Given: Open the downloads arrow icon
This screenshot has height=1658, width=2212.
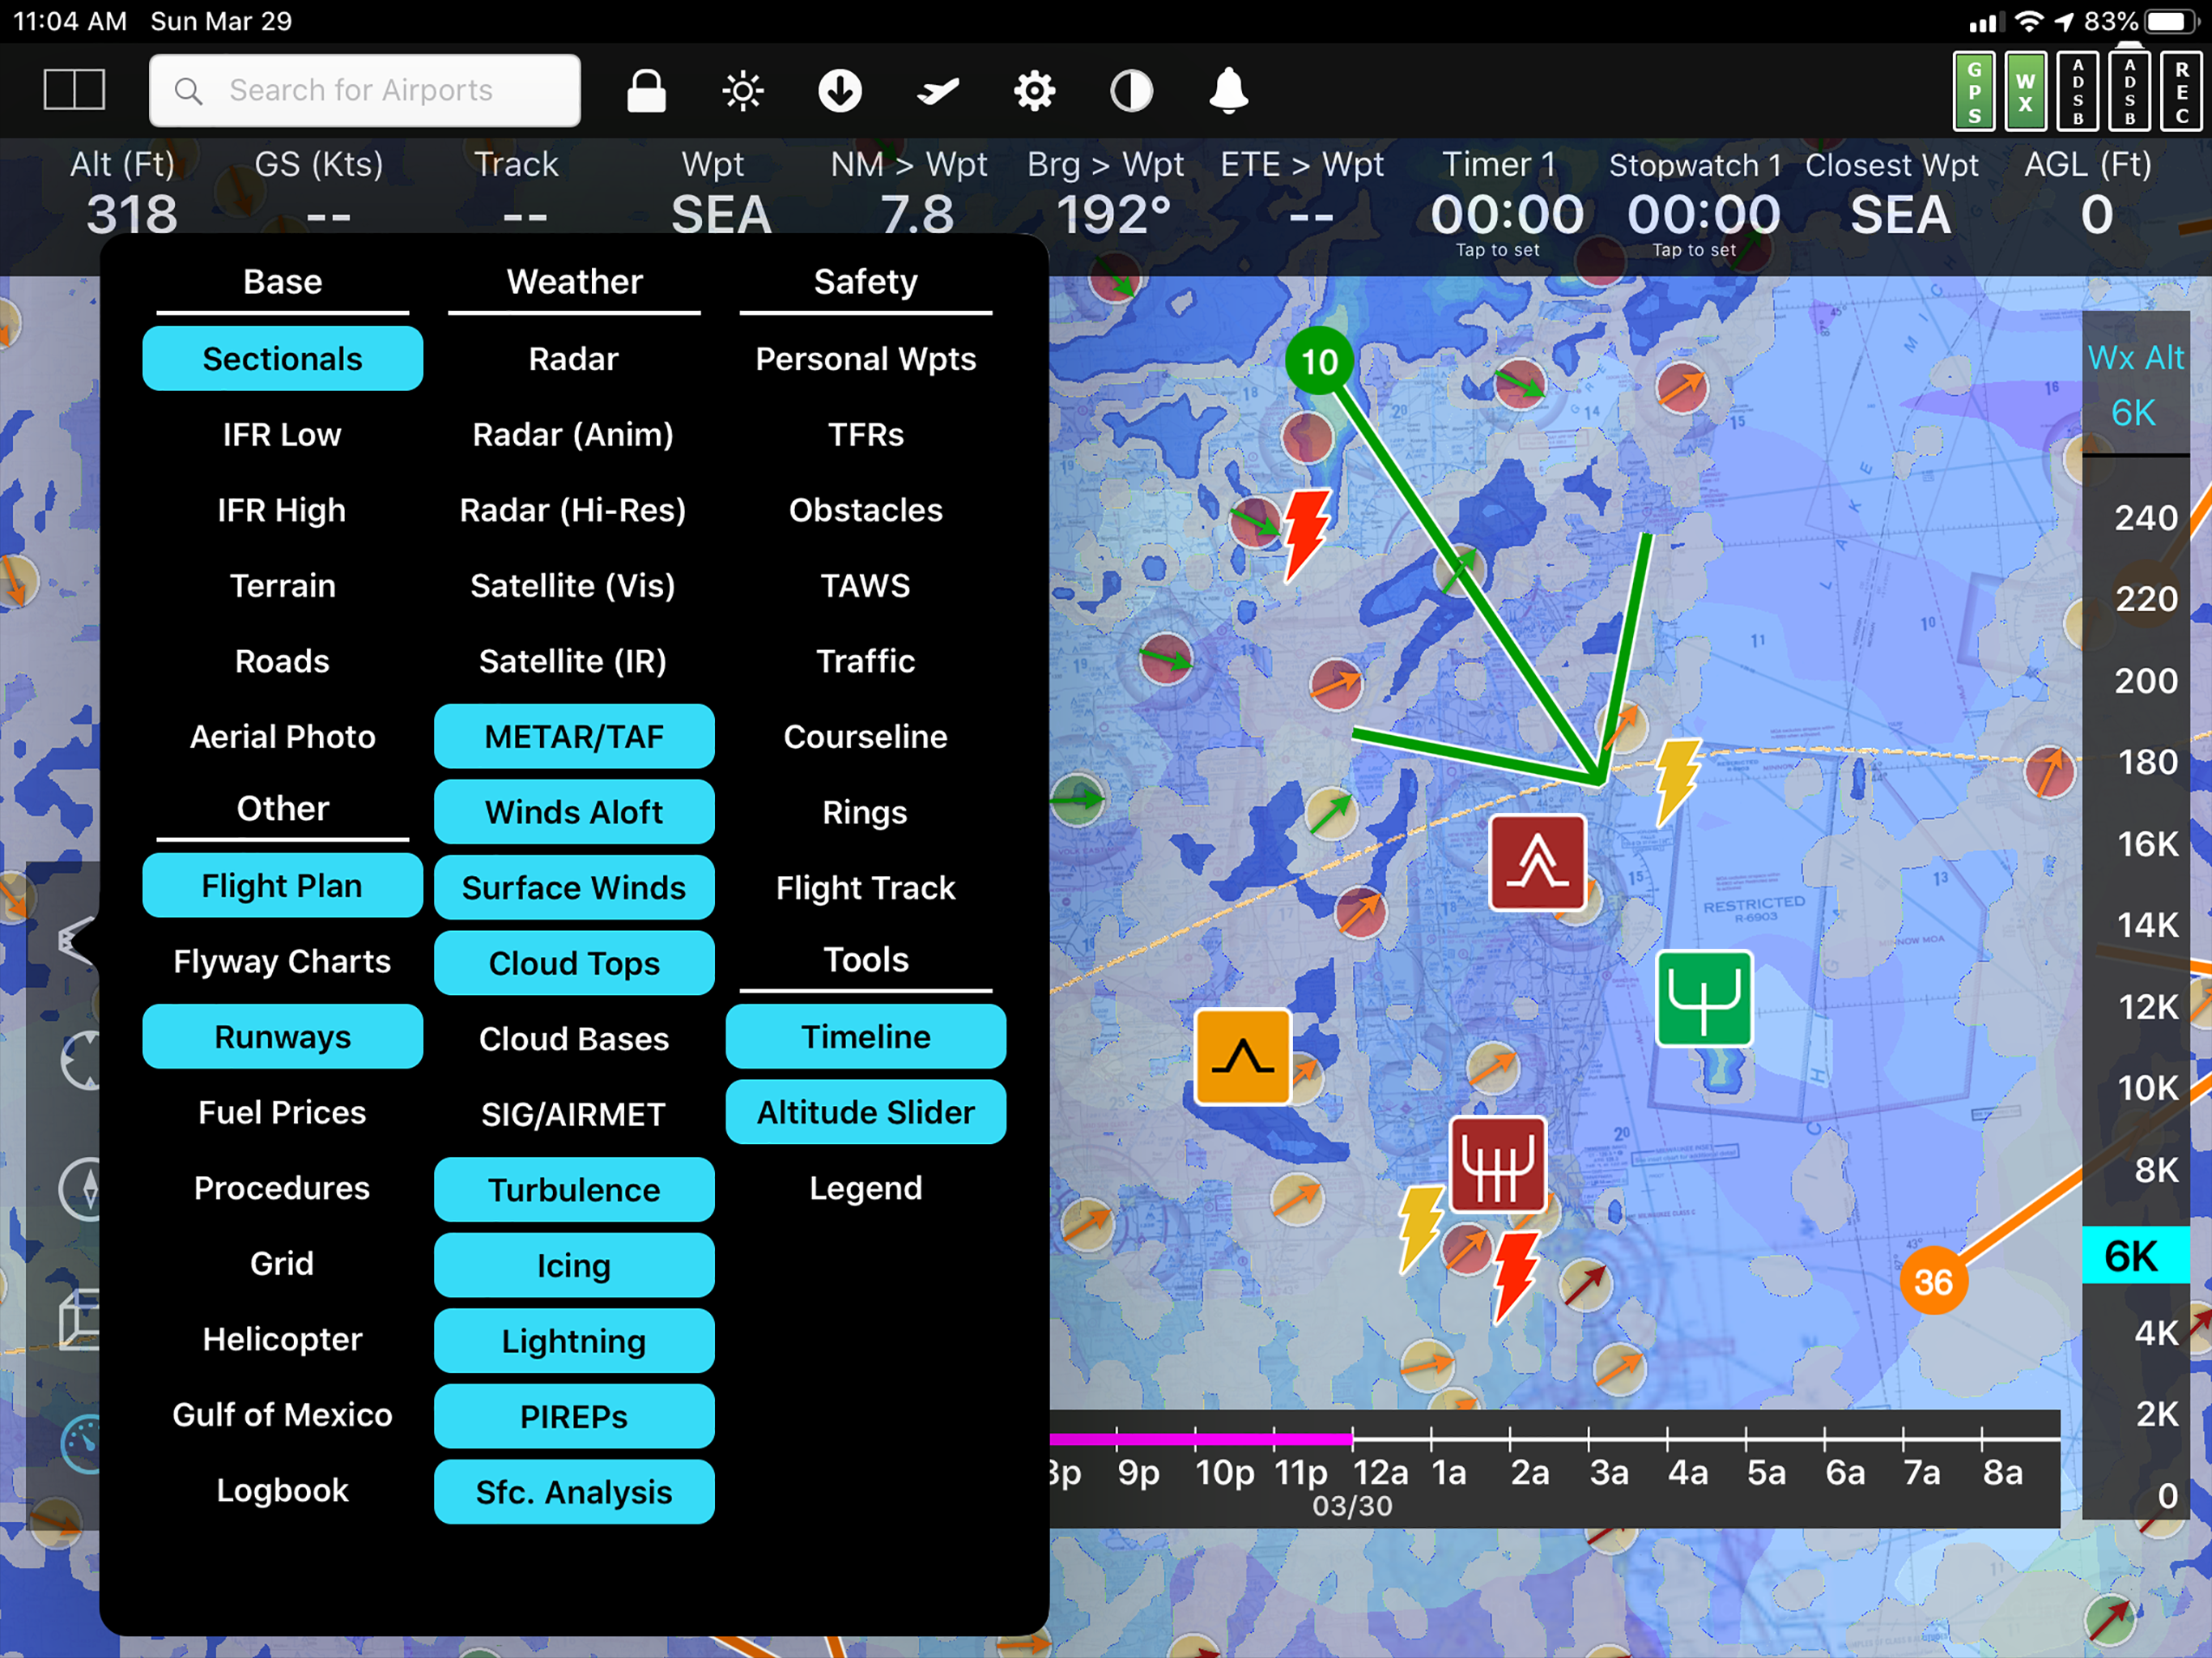Looking at the screenshot, I should point(839,91).
